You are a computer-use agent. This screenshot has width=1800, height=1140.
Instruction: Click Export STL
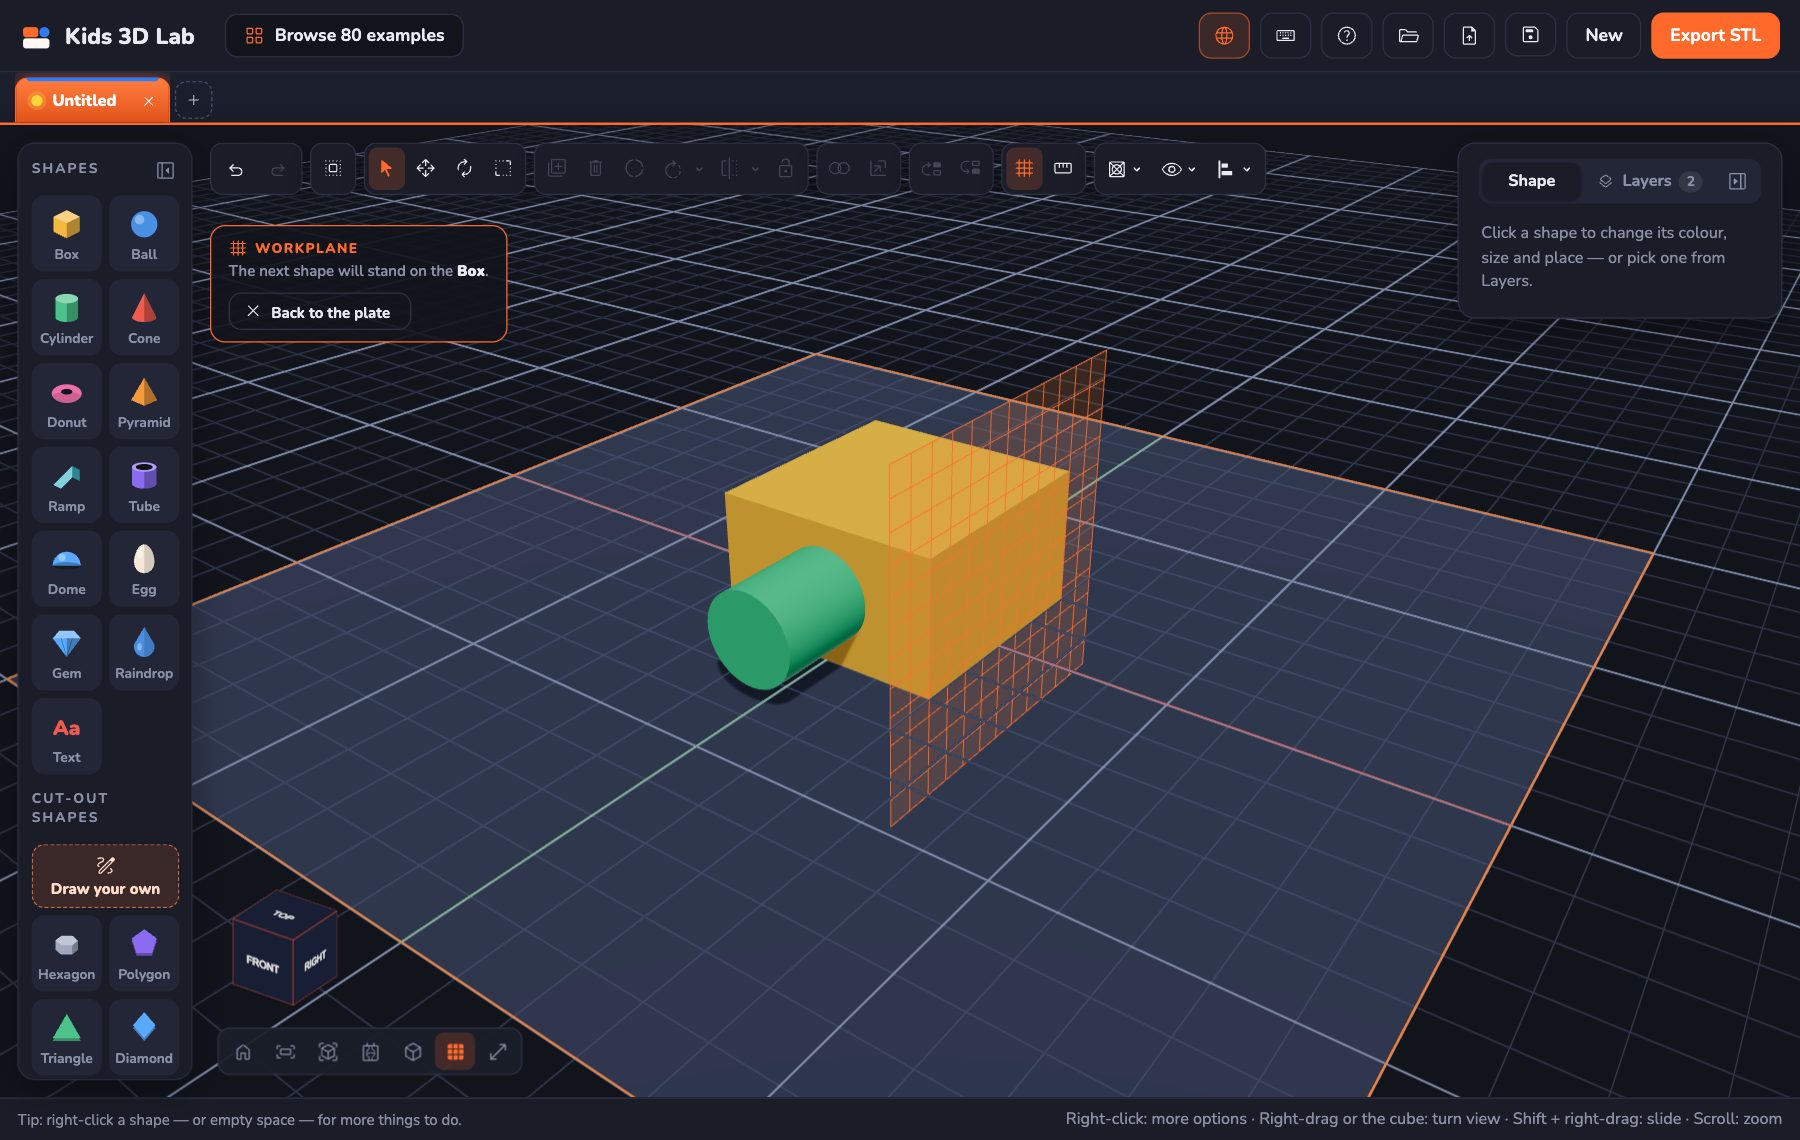tap(1715, 36)
